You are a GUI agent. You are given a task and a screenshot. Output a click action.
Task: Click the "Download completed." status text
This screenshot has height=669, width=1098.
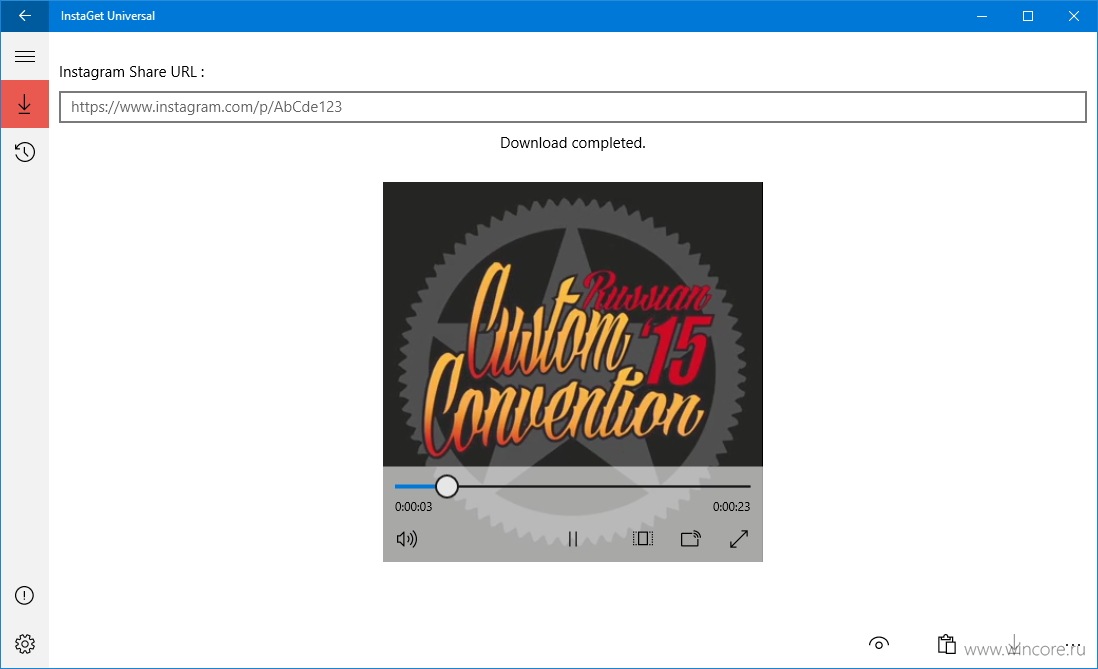[573, 143]
